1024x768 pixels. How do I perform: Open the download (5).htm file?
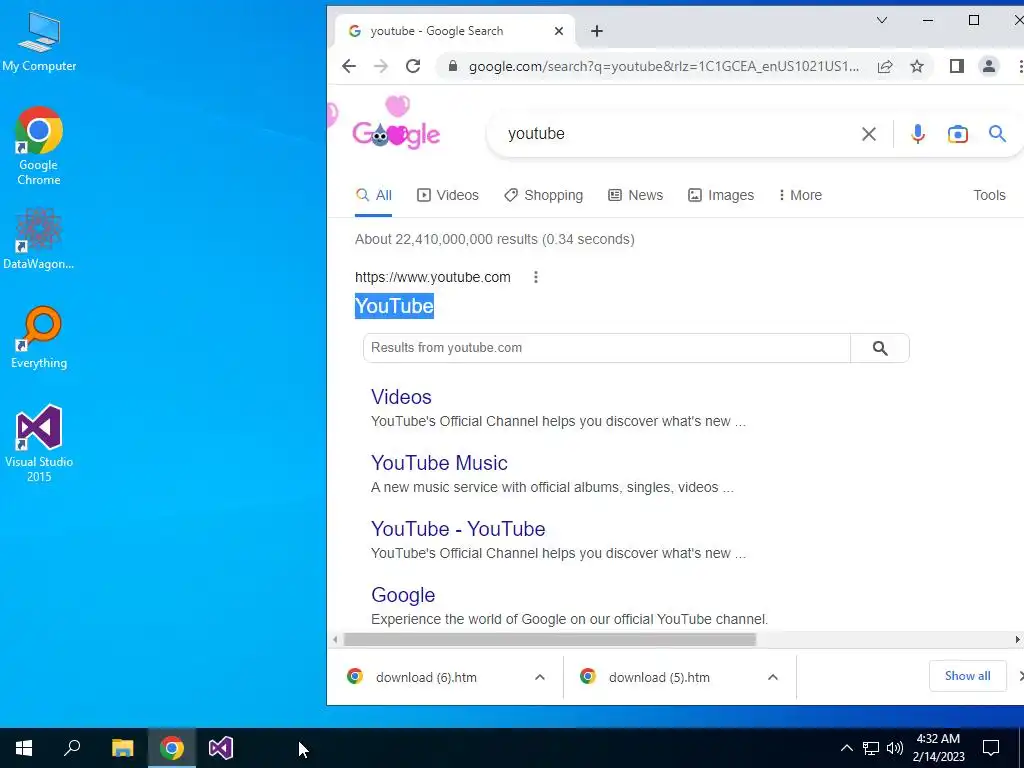pyautogui.click(x=659, y=677)
